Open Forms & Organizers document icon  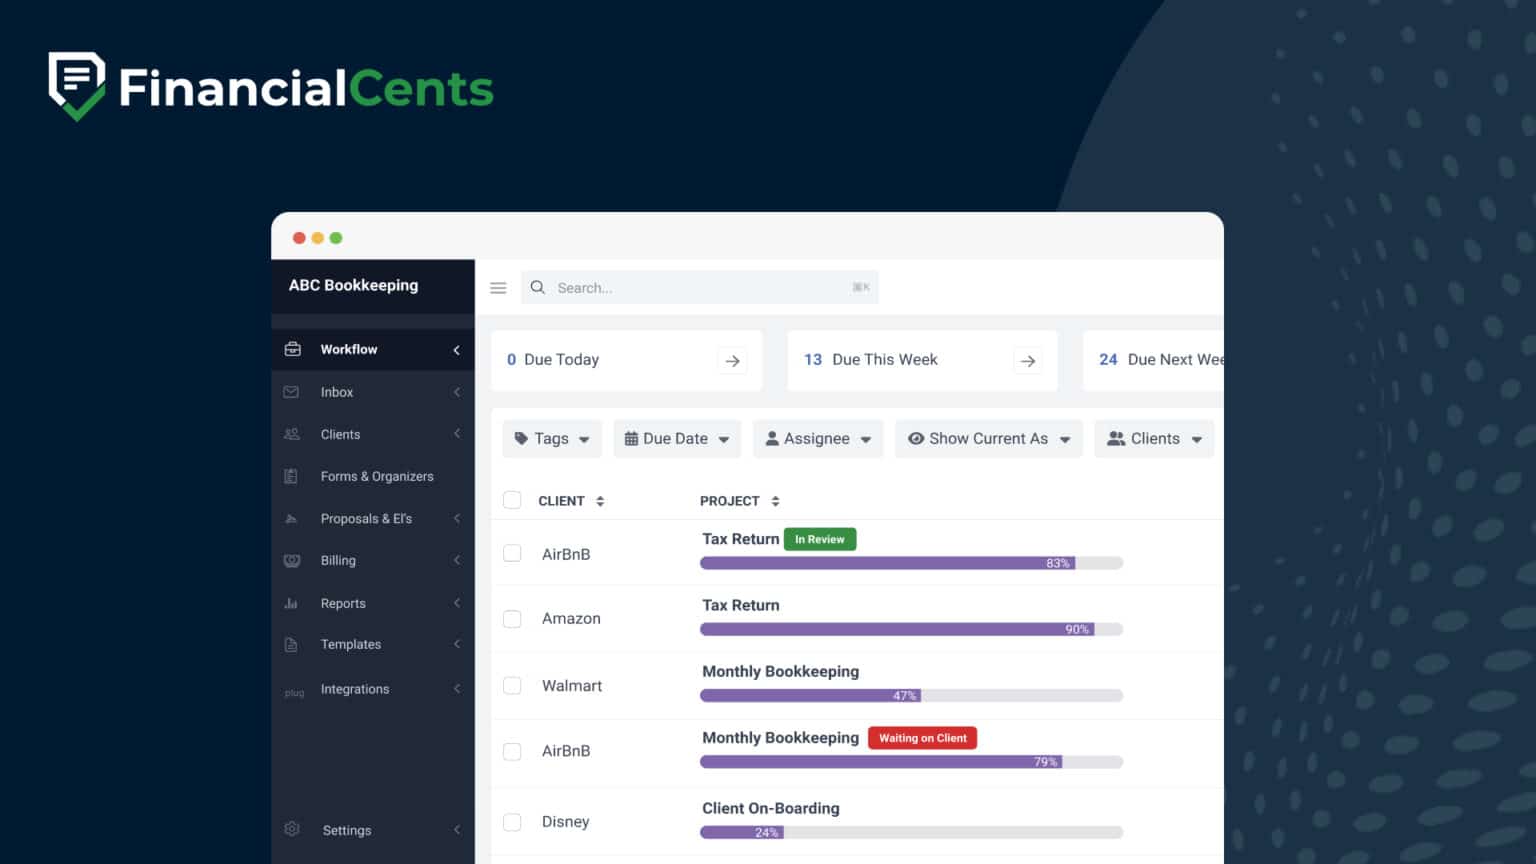point(292,476)
